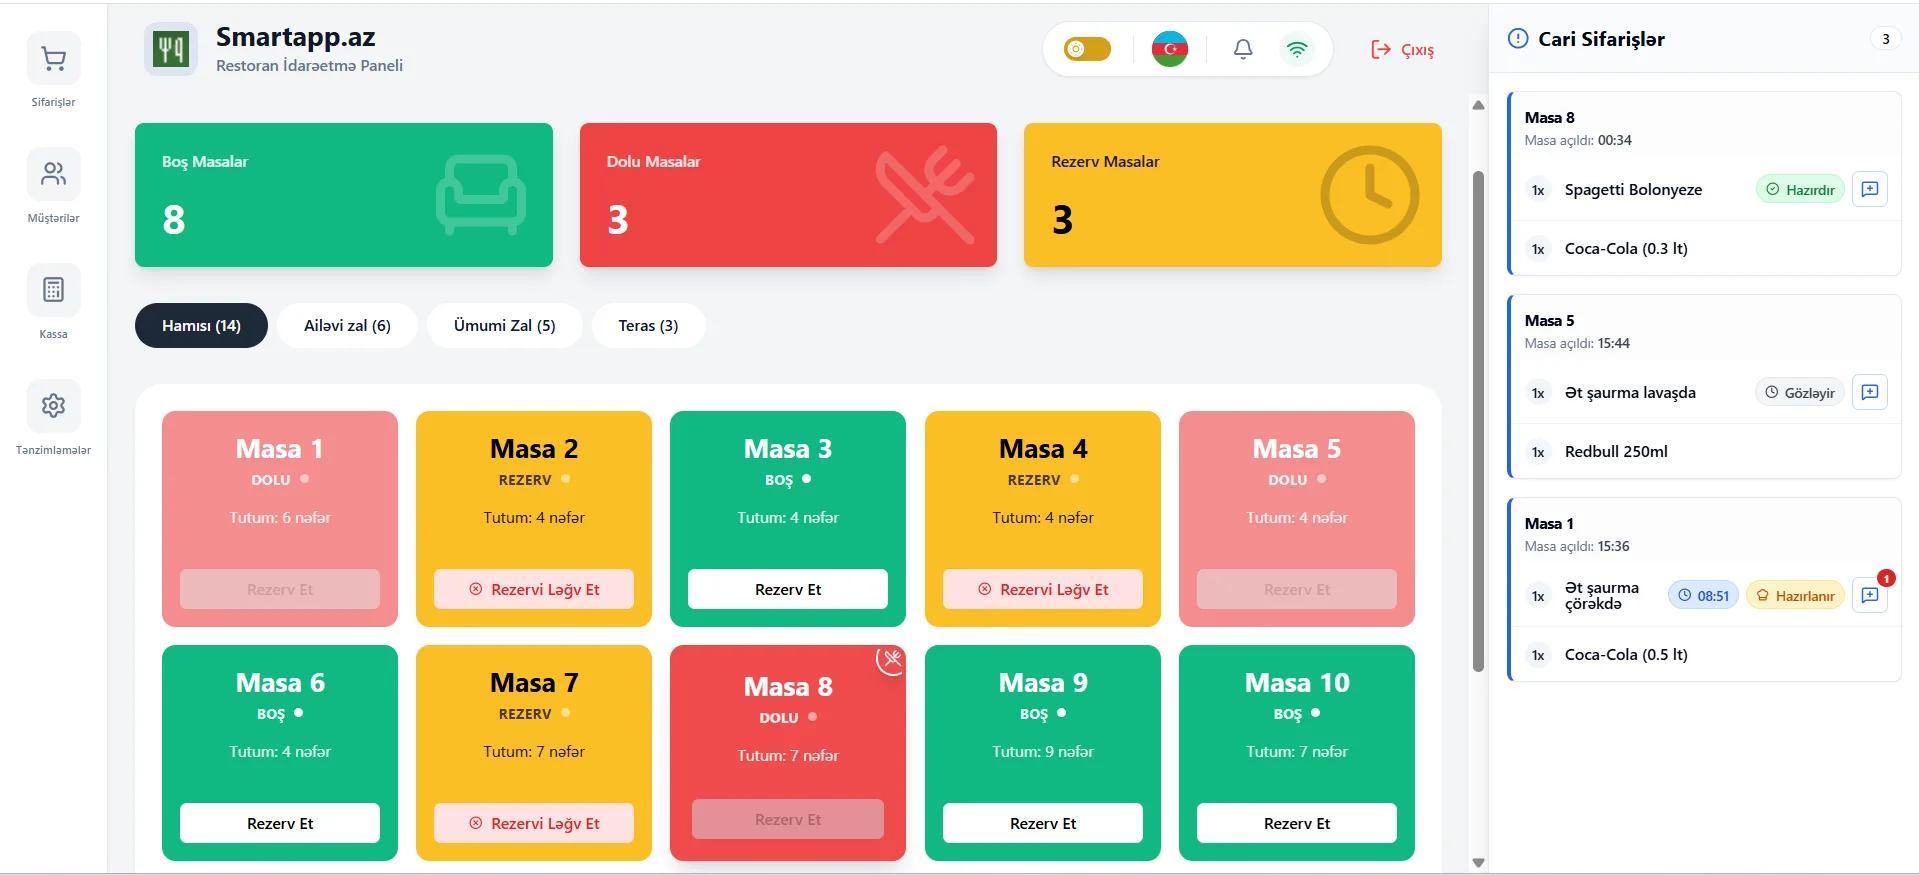The height and width of the screenshot is (875, 1919).
Task: Click Rezervi Ləğv Et on Masa 2
Action: click(534, 589)
